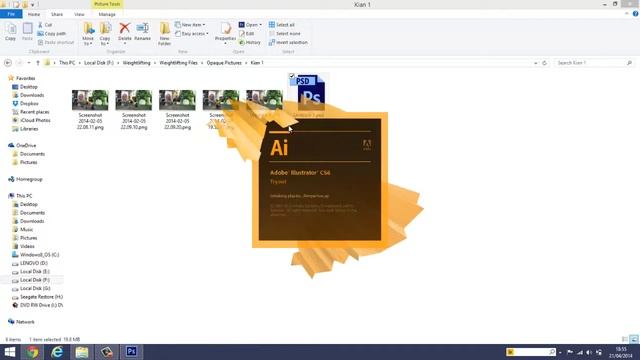Image resolution: width=640 pixels, height=360 pixels.
Task: Open the recent locations dropdown arrow
Action: pyautogui.click(x=29, y=63)
